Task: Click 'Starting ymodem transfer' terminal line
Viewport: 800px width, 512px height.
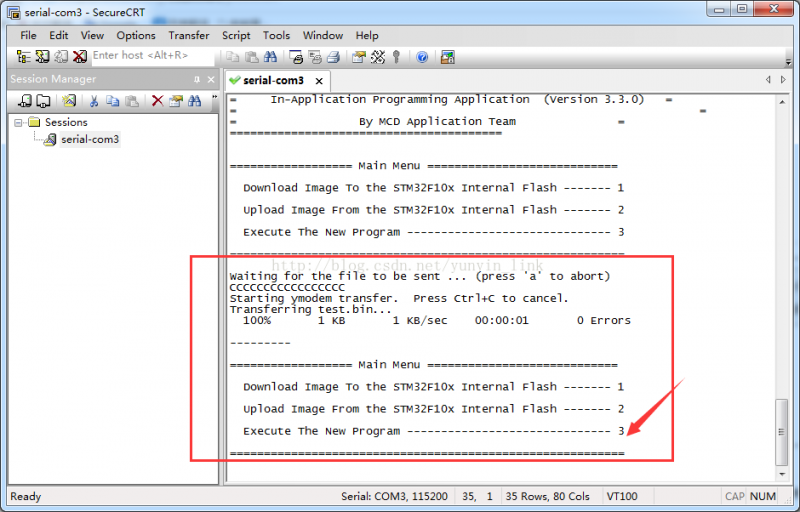Action: tap(399, 298)
